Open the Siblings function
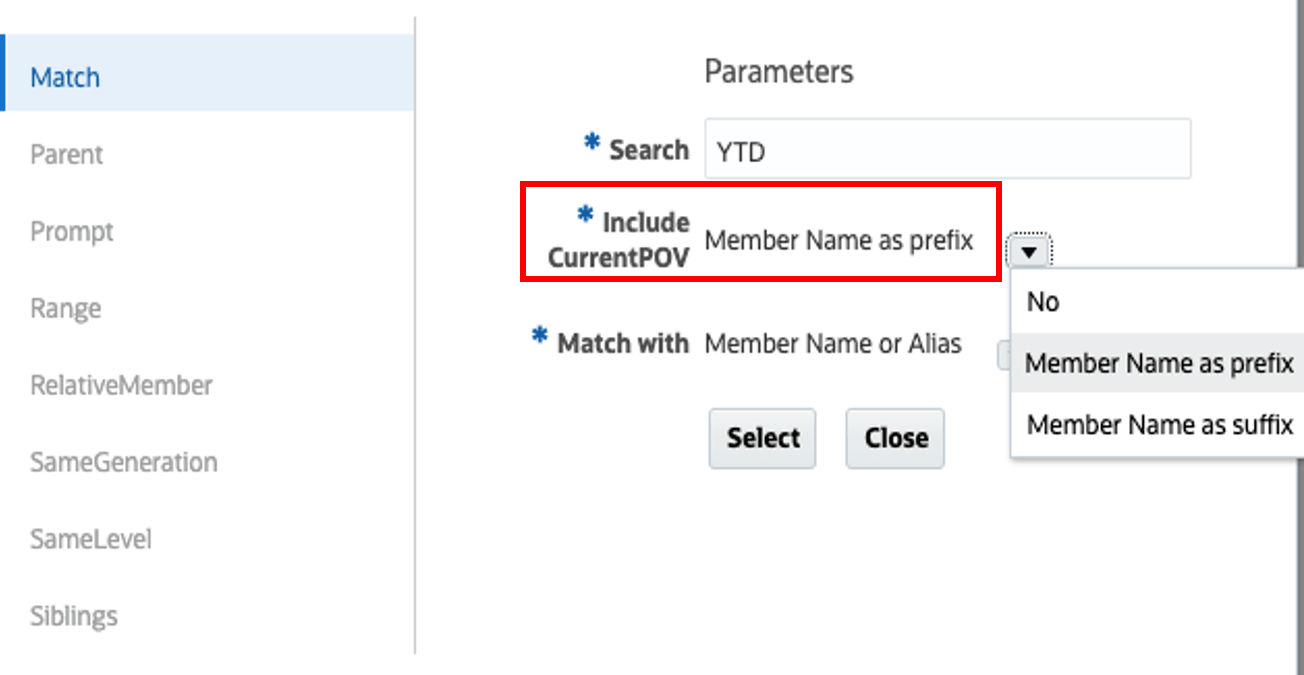The height and width of the screenshot is (675, 1304). [73, 615]
